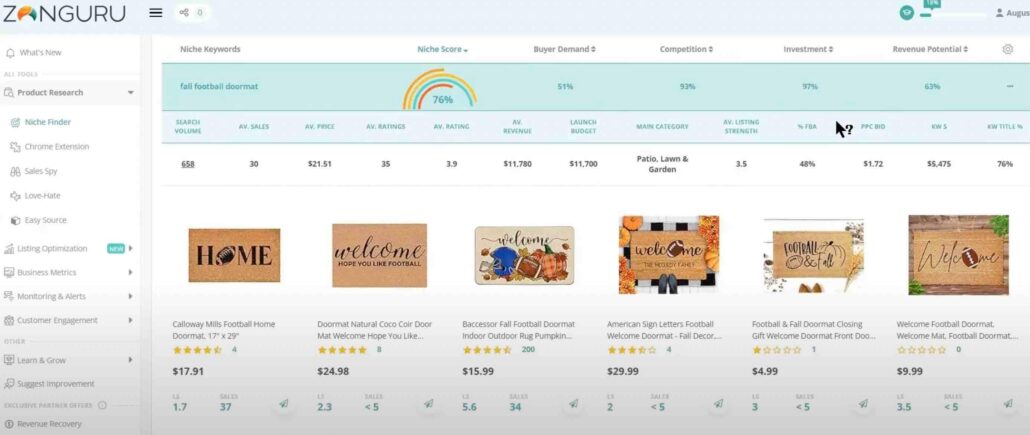Click the $29.99 price
Image resolution: width=1030 pixels, height=435 pixels.
click(x=622, y=371)
